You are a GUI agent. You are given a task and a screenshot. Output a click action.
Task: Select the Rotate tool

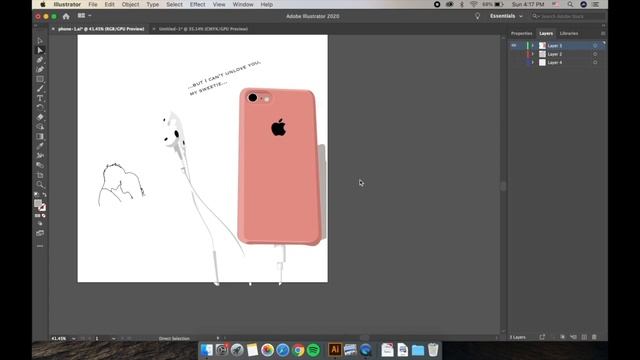[40, 108]
